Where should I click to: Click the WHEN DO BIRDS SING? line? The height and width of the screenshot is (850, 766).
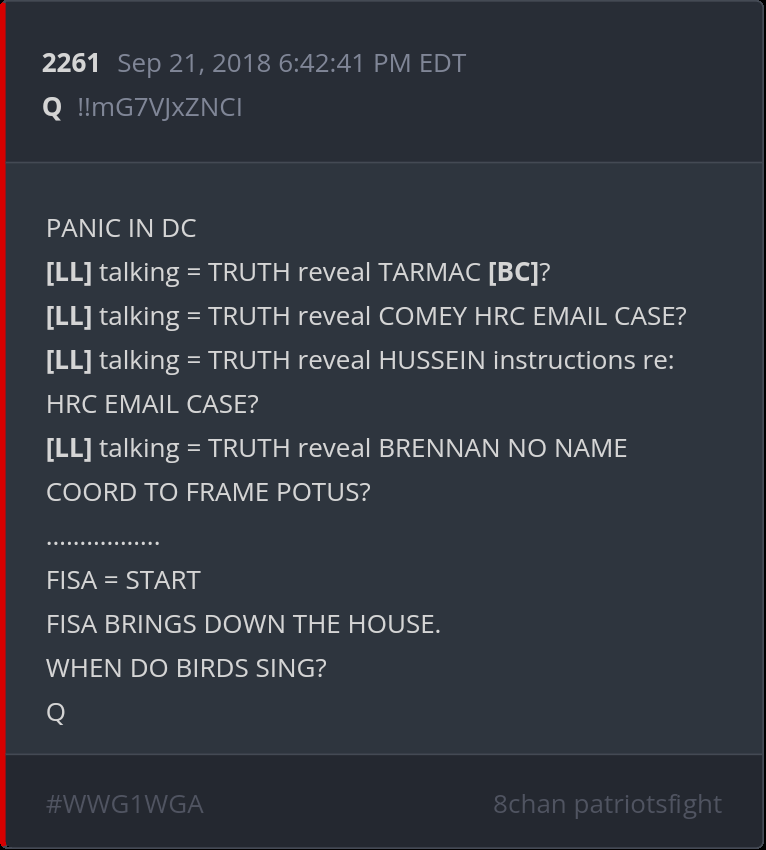(x=186, y=668)
